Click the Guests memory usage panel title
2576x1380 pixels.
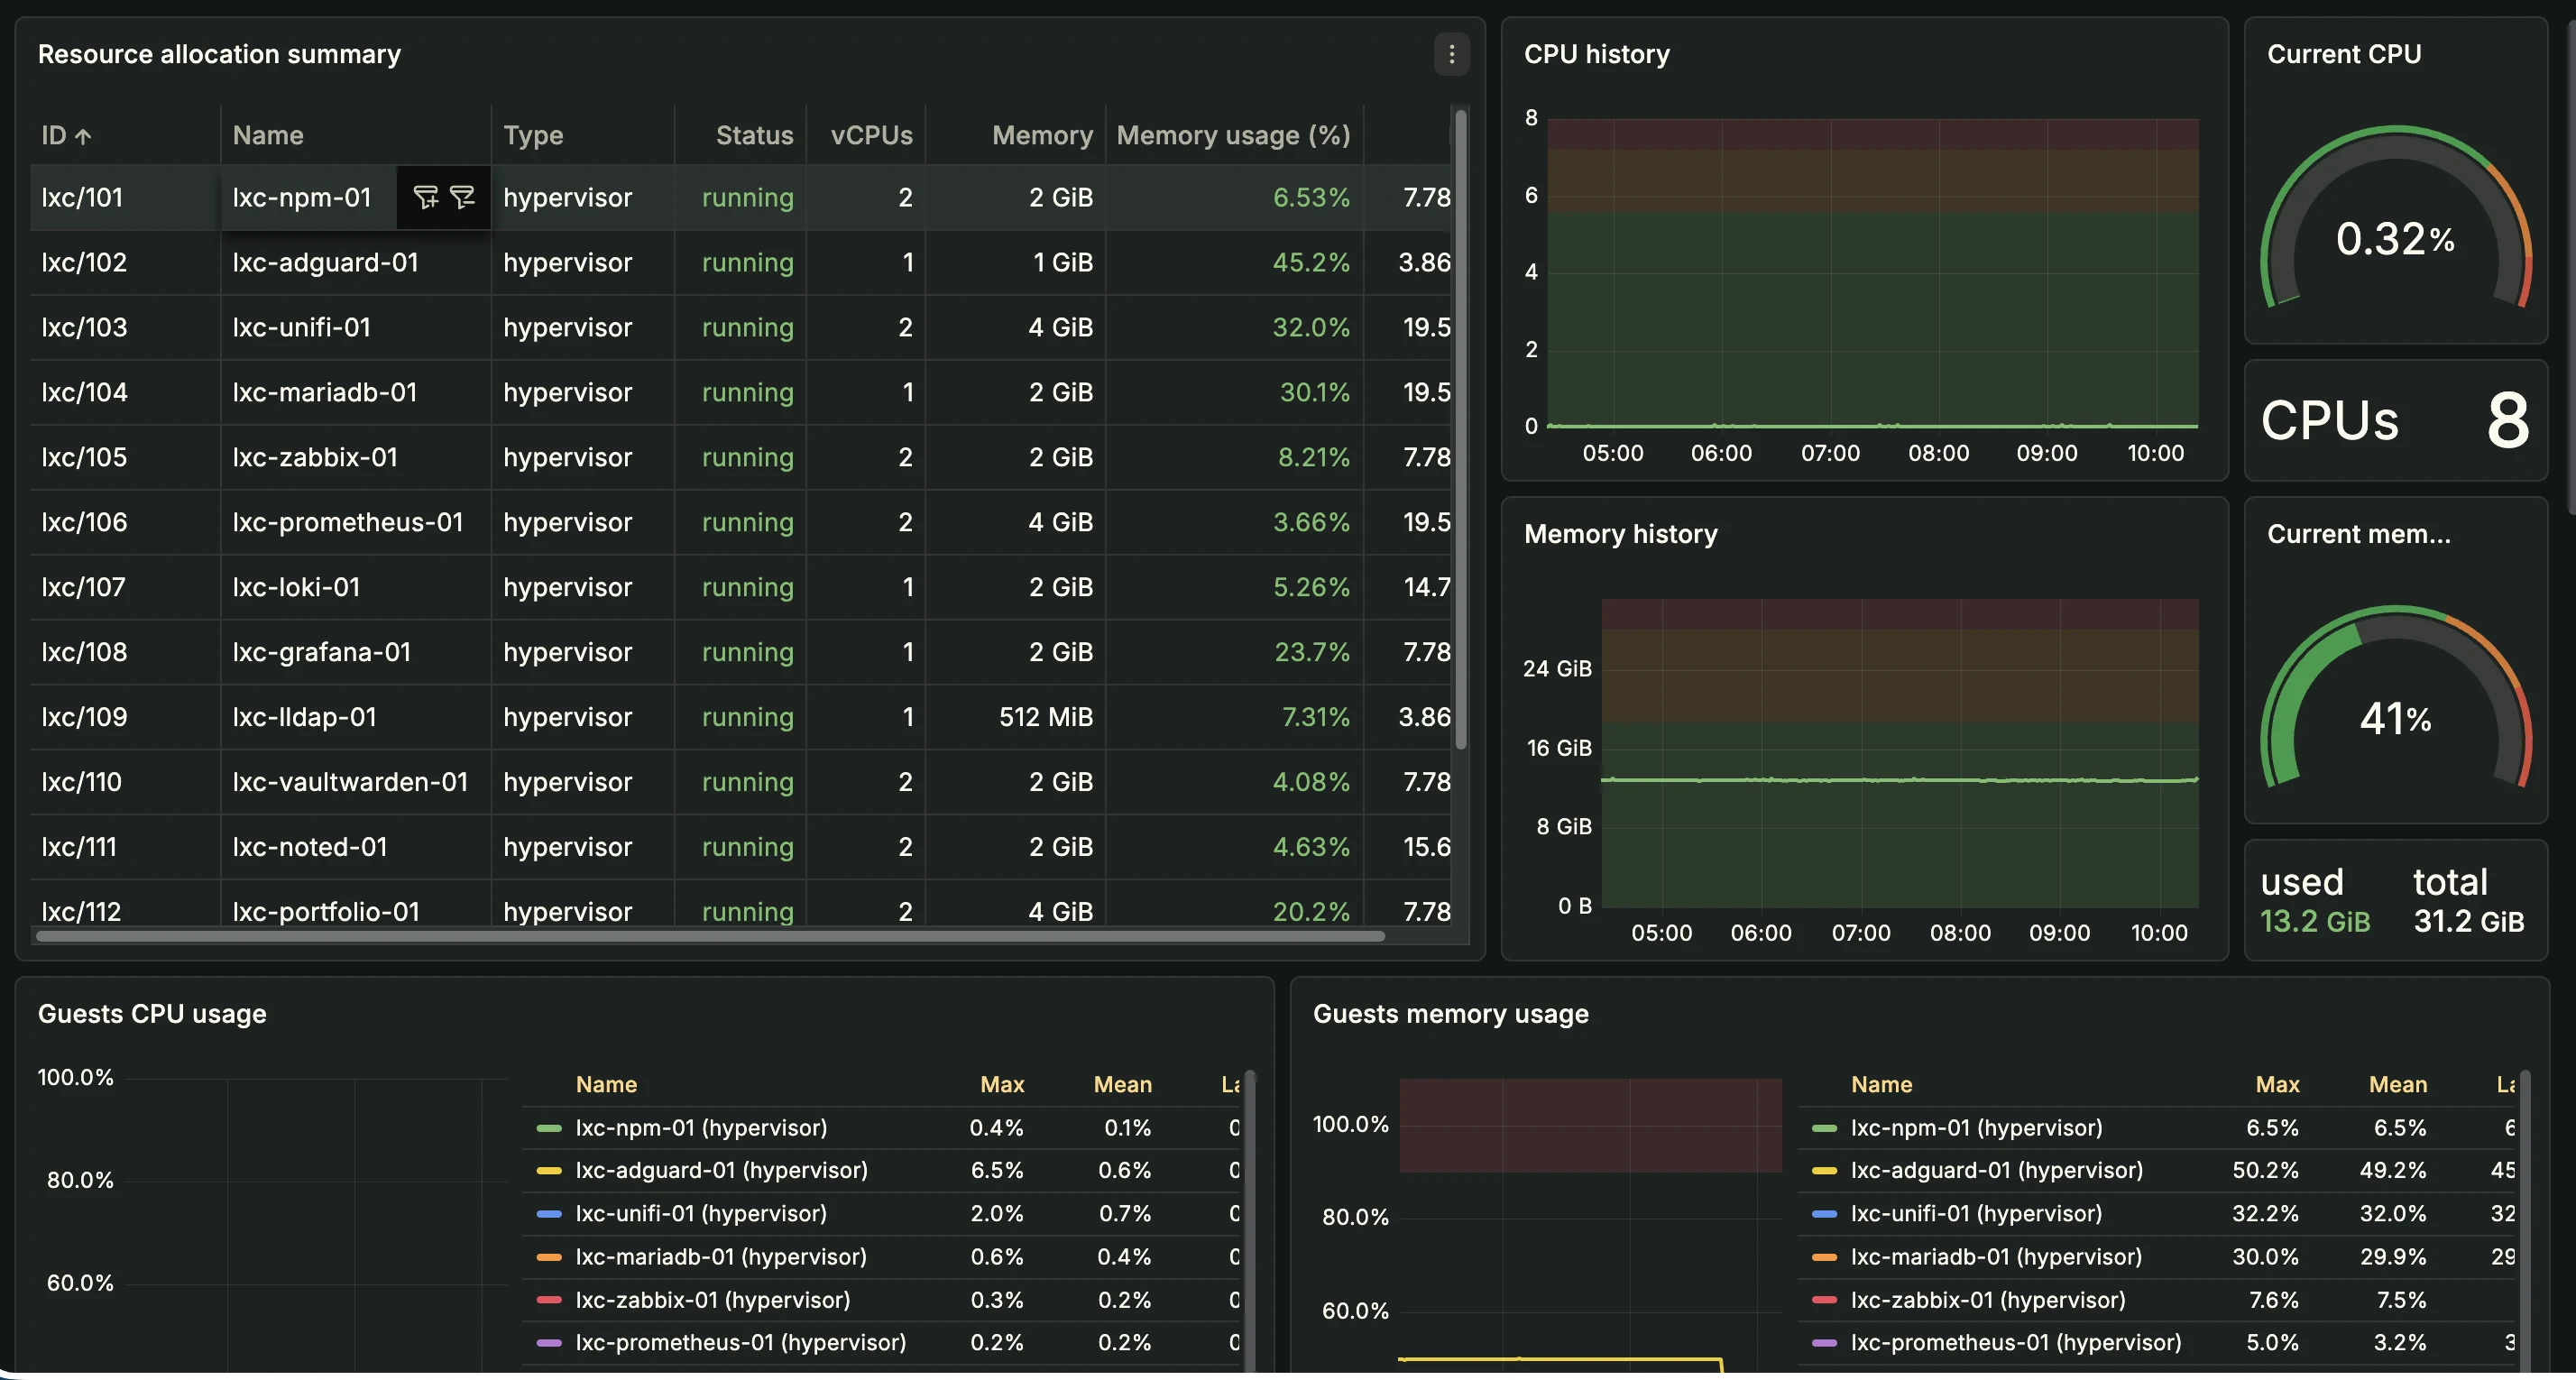tap(1450, 1014)
